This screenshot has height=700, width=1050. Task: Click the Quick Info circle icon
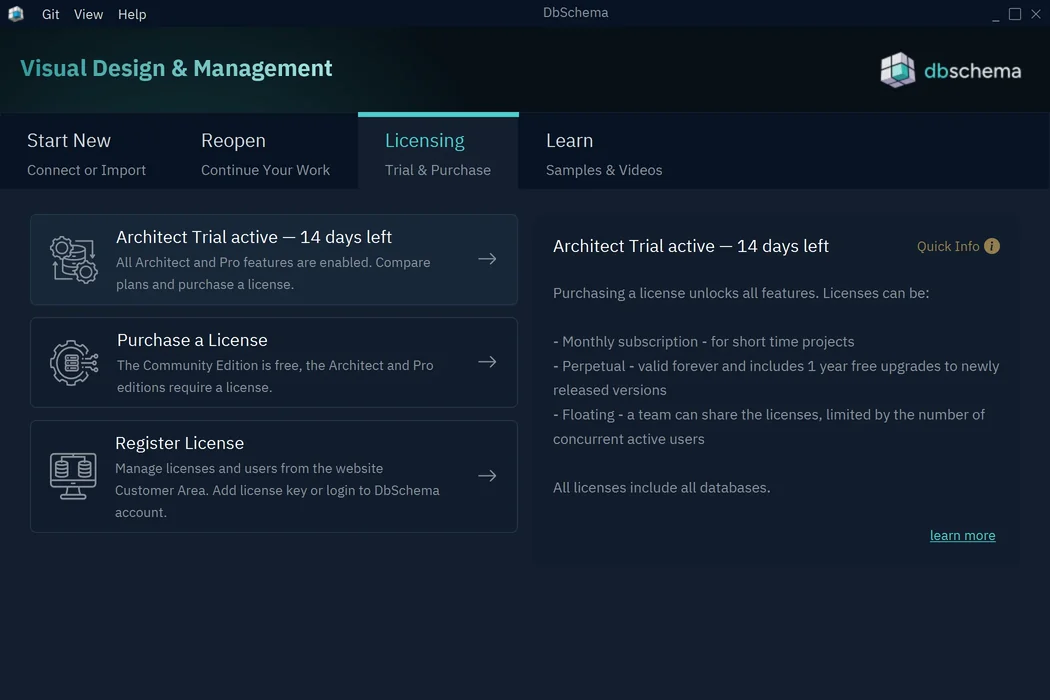[992, 247]
